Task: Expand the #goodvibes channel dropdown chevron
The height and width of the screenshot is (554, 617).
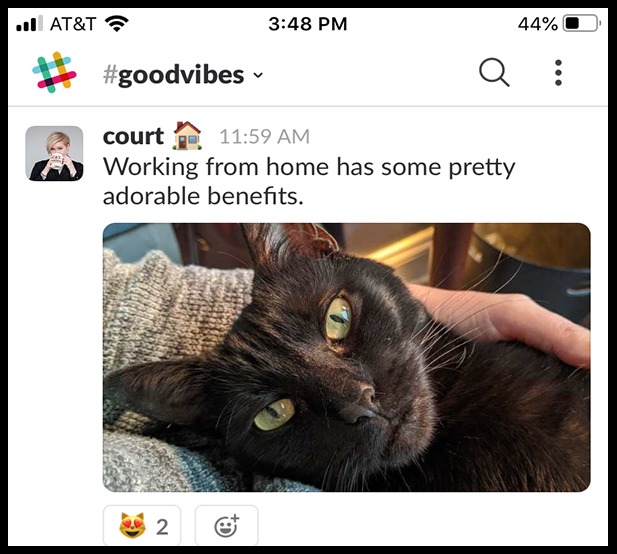Action: [x=258, y=75]
